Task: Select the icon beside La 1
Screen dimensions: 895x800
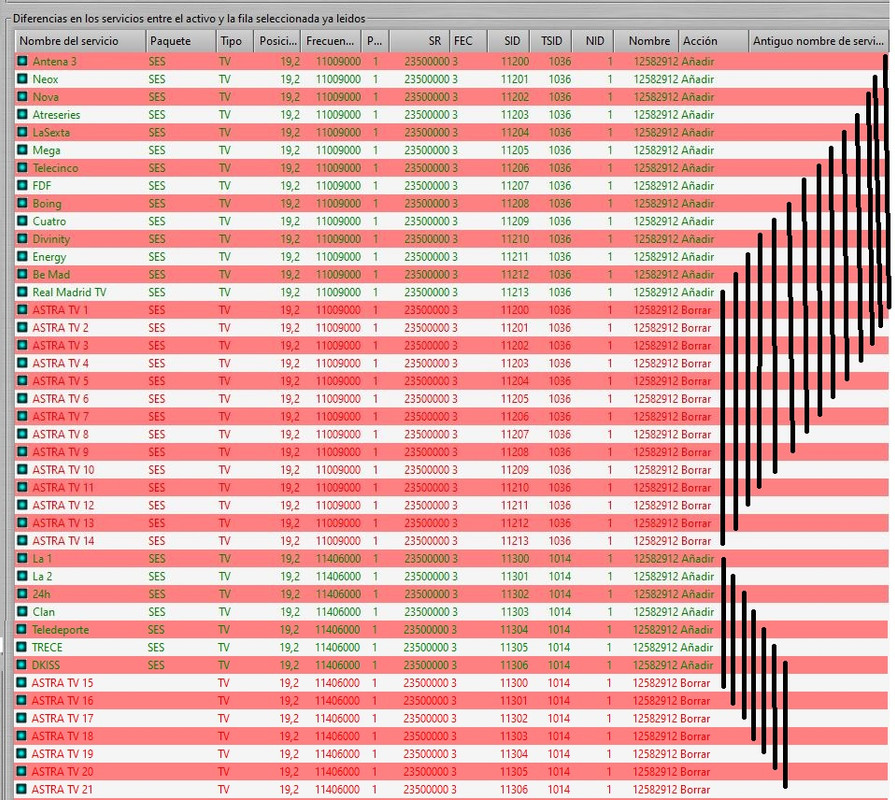Action: (22, 558)
